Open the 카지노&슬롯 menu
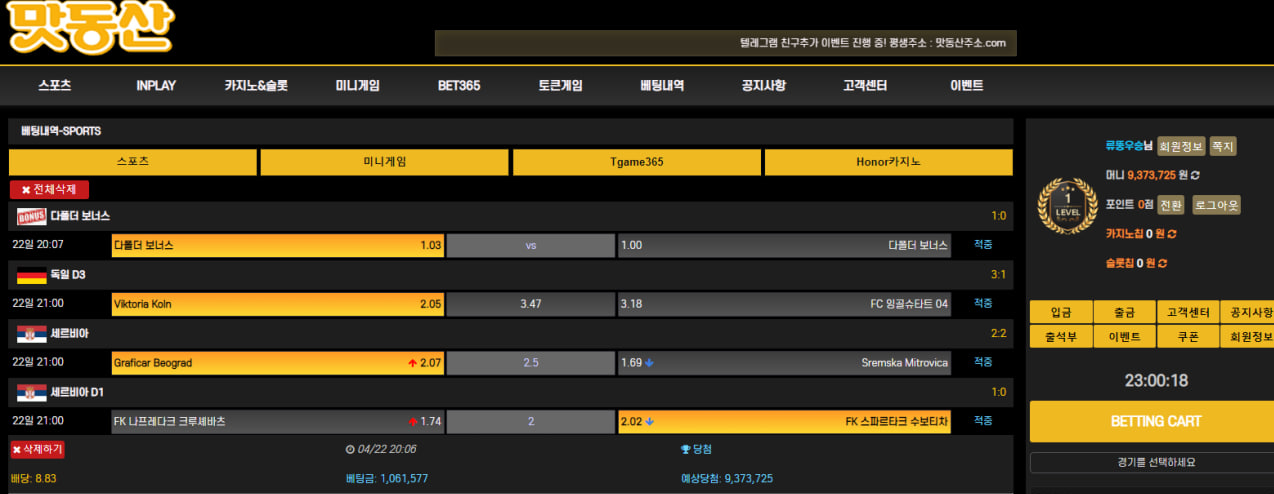Screen dimensions: 1274x494 pos(256,86)
